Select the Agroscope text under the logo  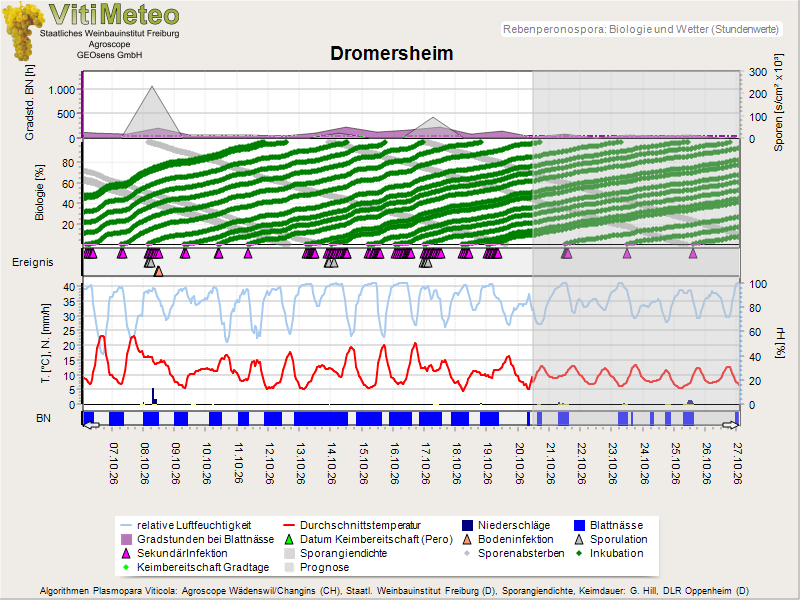coord(110,44)
